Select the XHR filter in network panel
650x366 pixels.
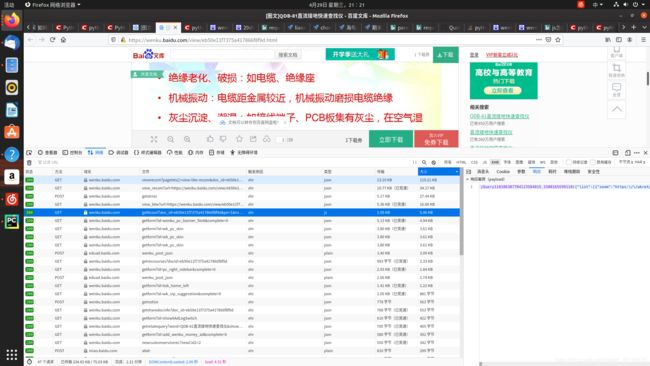tap(495, 162)
